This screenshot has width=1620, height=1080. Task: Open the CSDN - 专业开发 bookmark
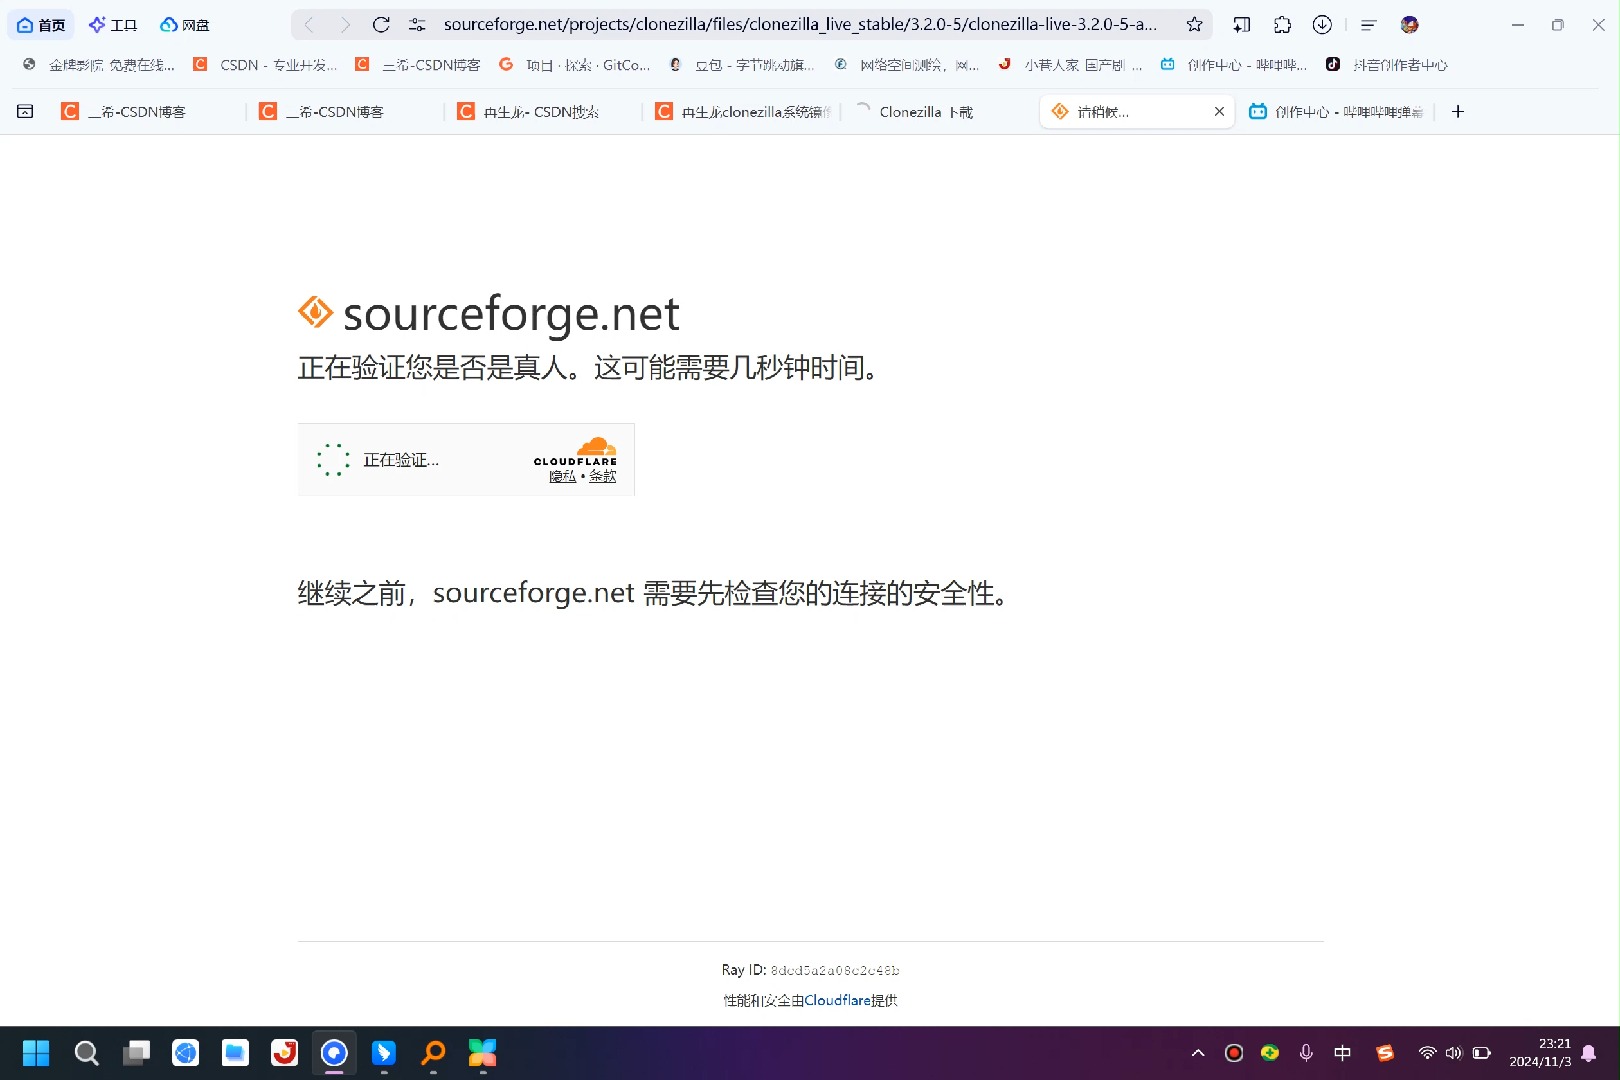(265, 65)
